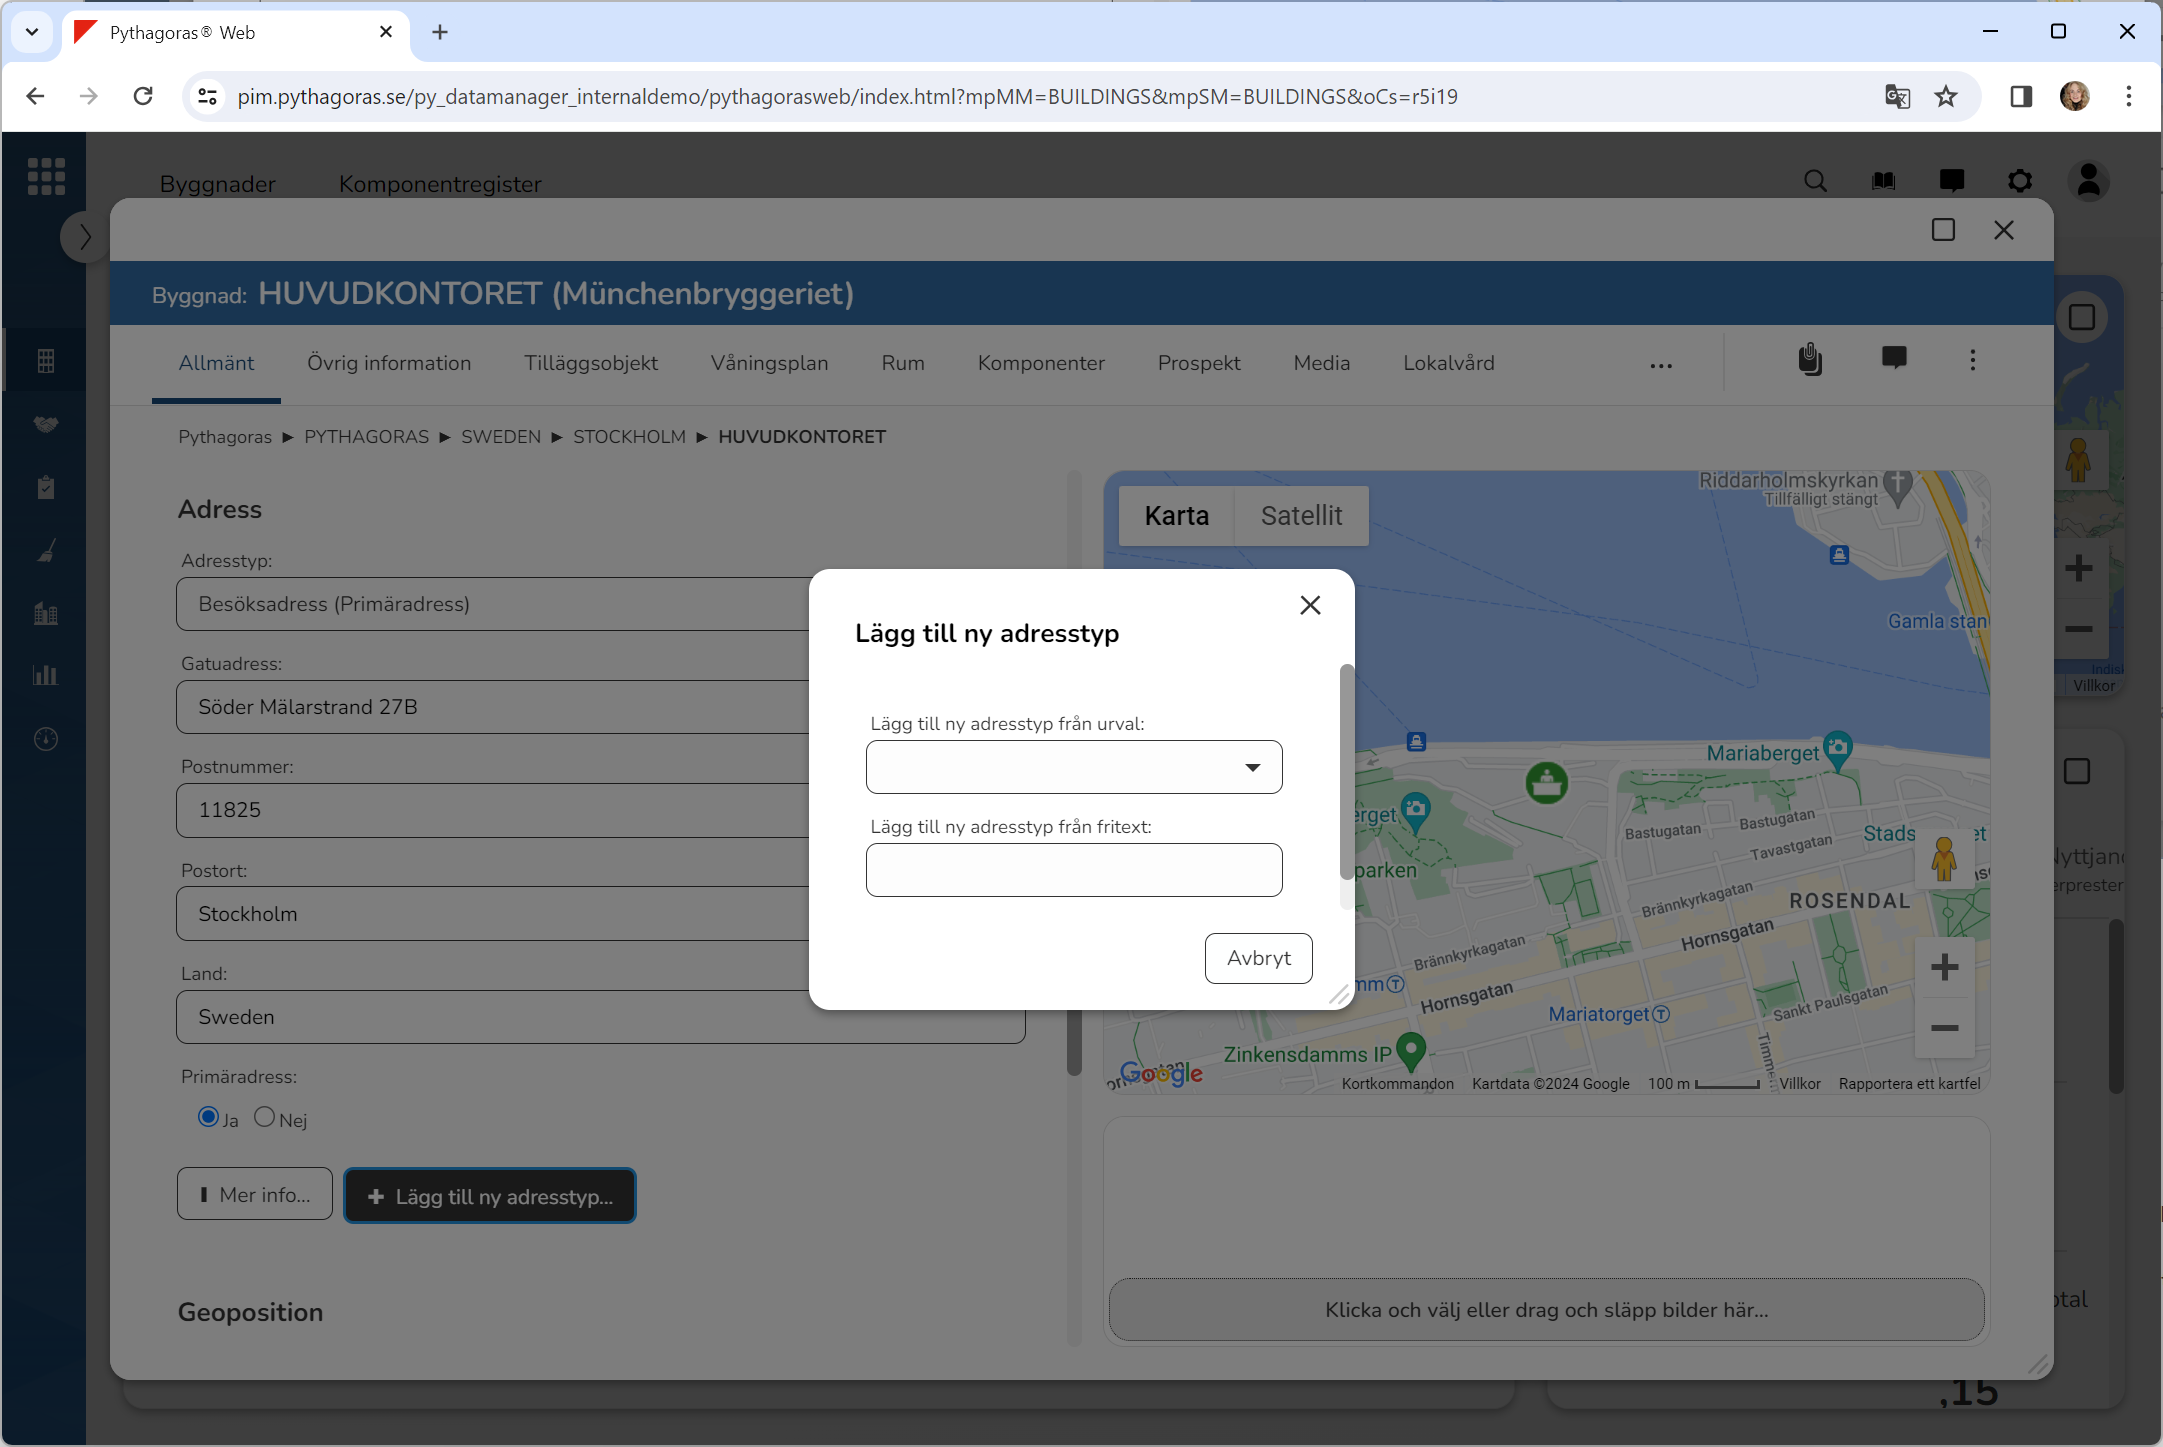Click the Mer info... button

click(x=254, y=1195)
